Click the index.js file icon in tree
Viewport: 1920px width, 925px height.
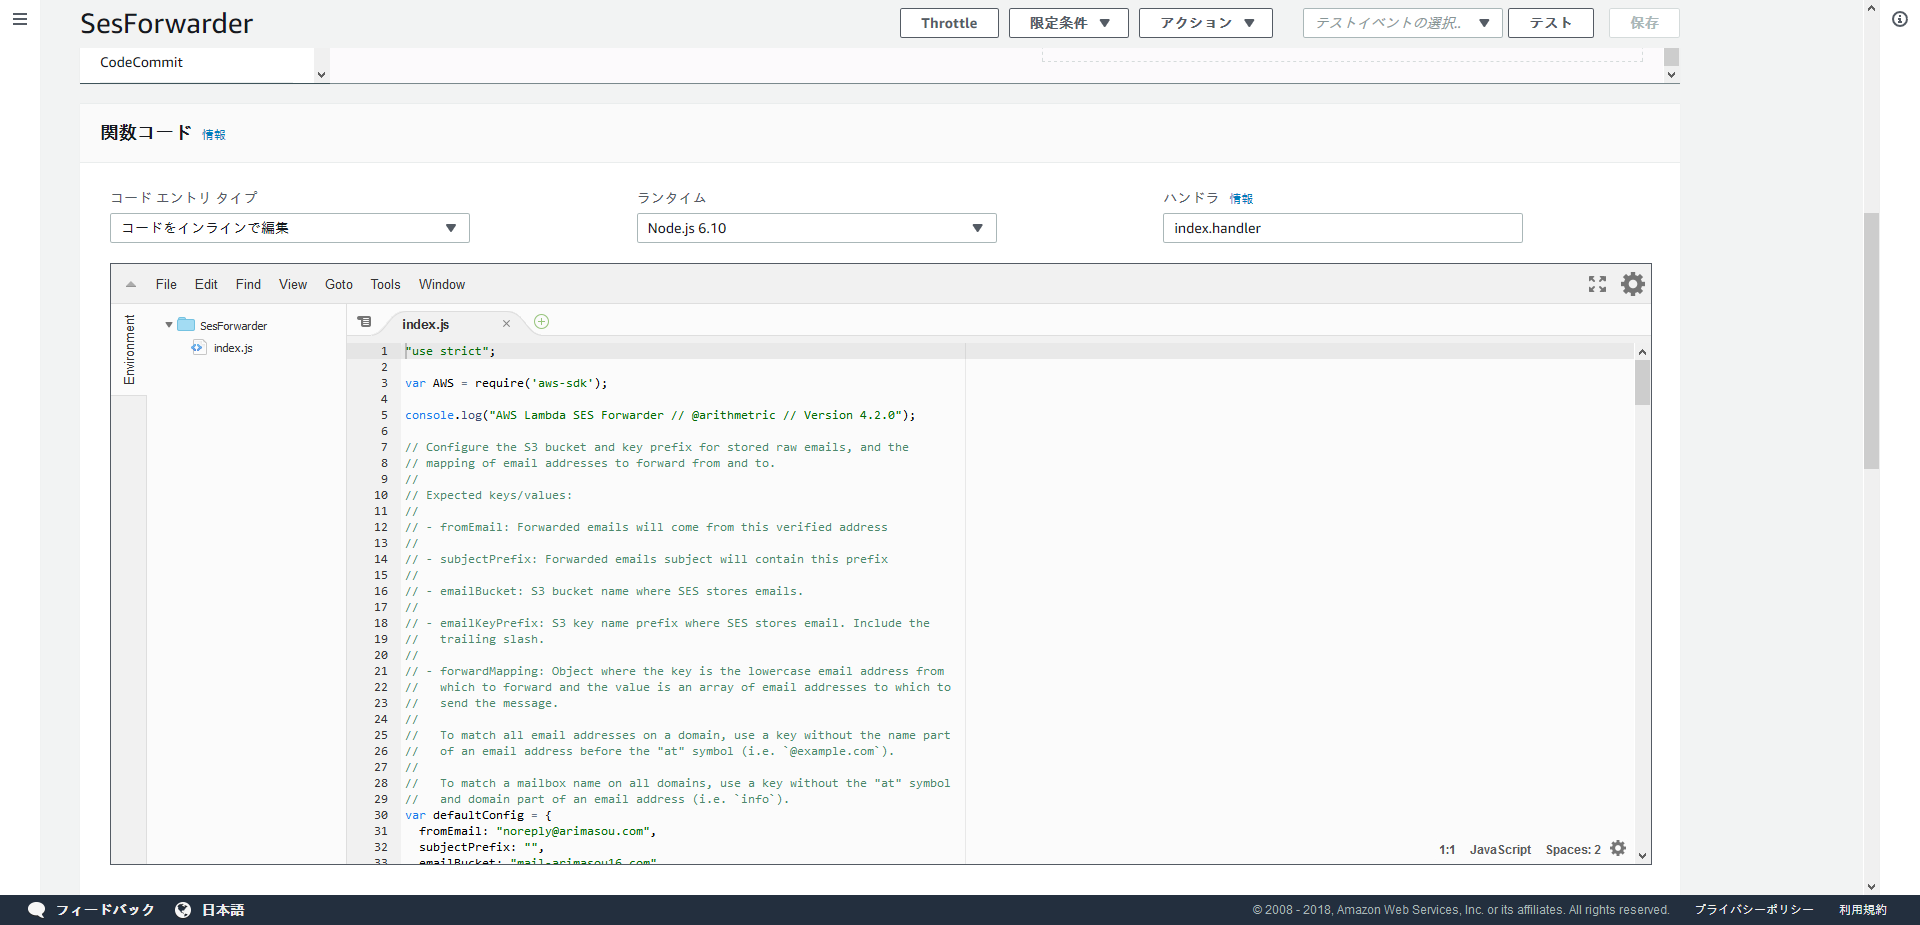(x=198, y=348)
